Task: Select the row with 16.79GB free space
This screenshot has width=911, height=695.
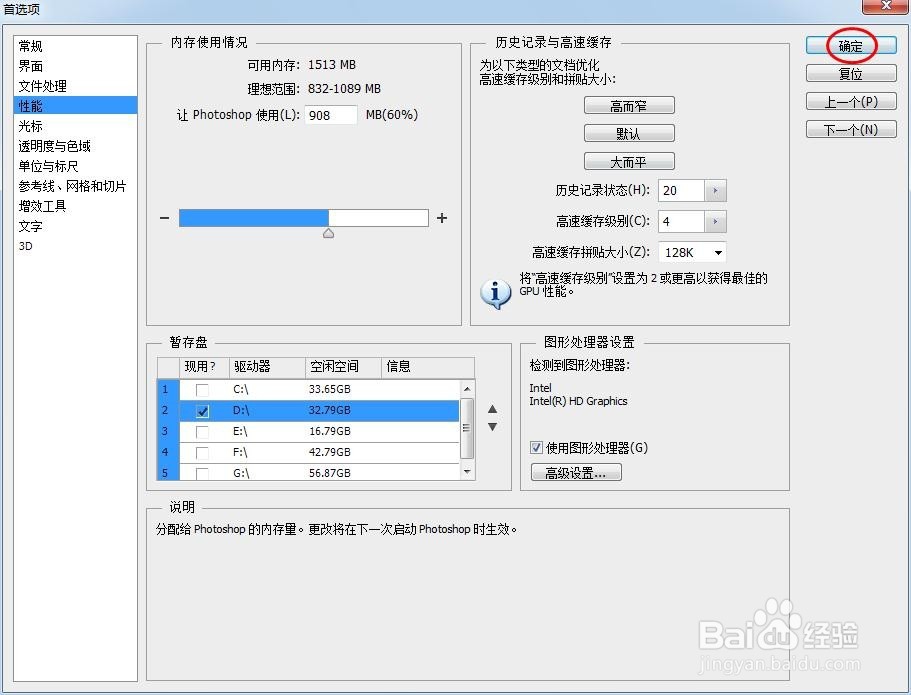Action: (x=308, y=431)
